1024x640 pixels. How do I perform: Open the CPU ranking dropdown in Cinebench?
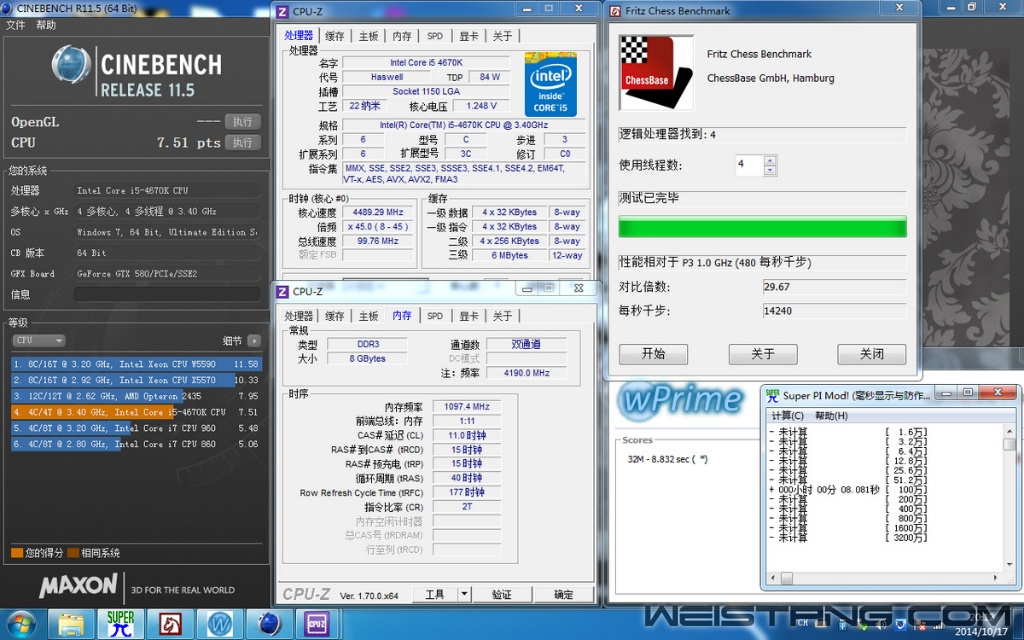coord(39,340)
